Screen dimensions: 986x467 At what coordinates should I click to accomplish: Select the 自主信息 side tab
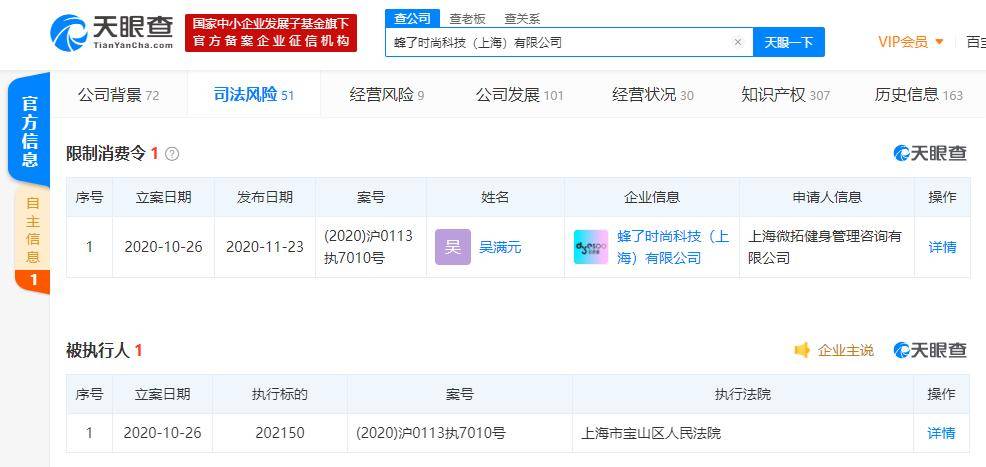tap(32, 230)
